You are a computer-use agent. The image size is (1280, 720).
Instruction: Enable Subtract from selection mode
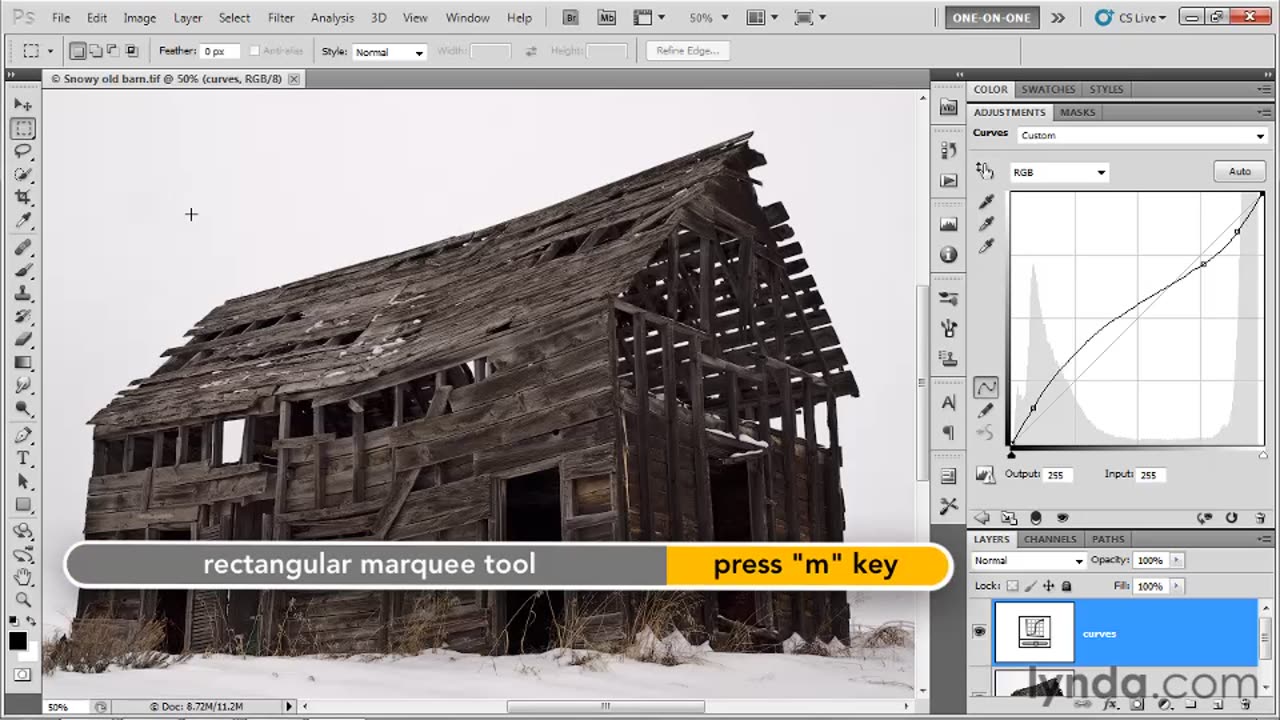pyautogui.click(x=113, y=51)
